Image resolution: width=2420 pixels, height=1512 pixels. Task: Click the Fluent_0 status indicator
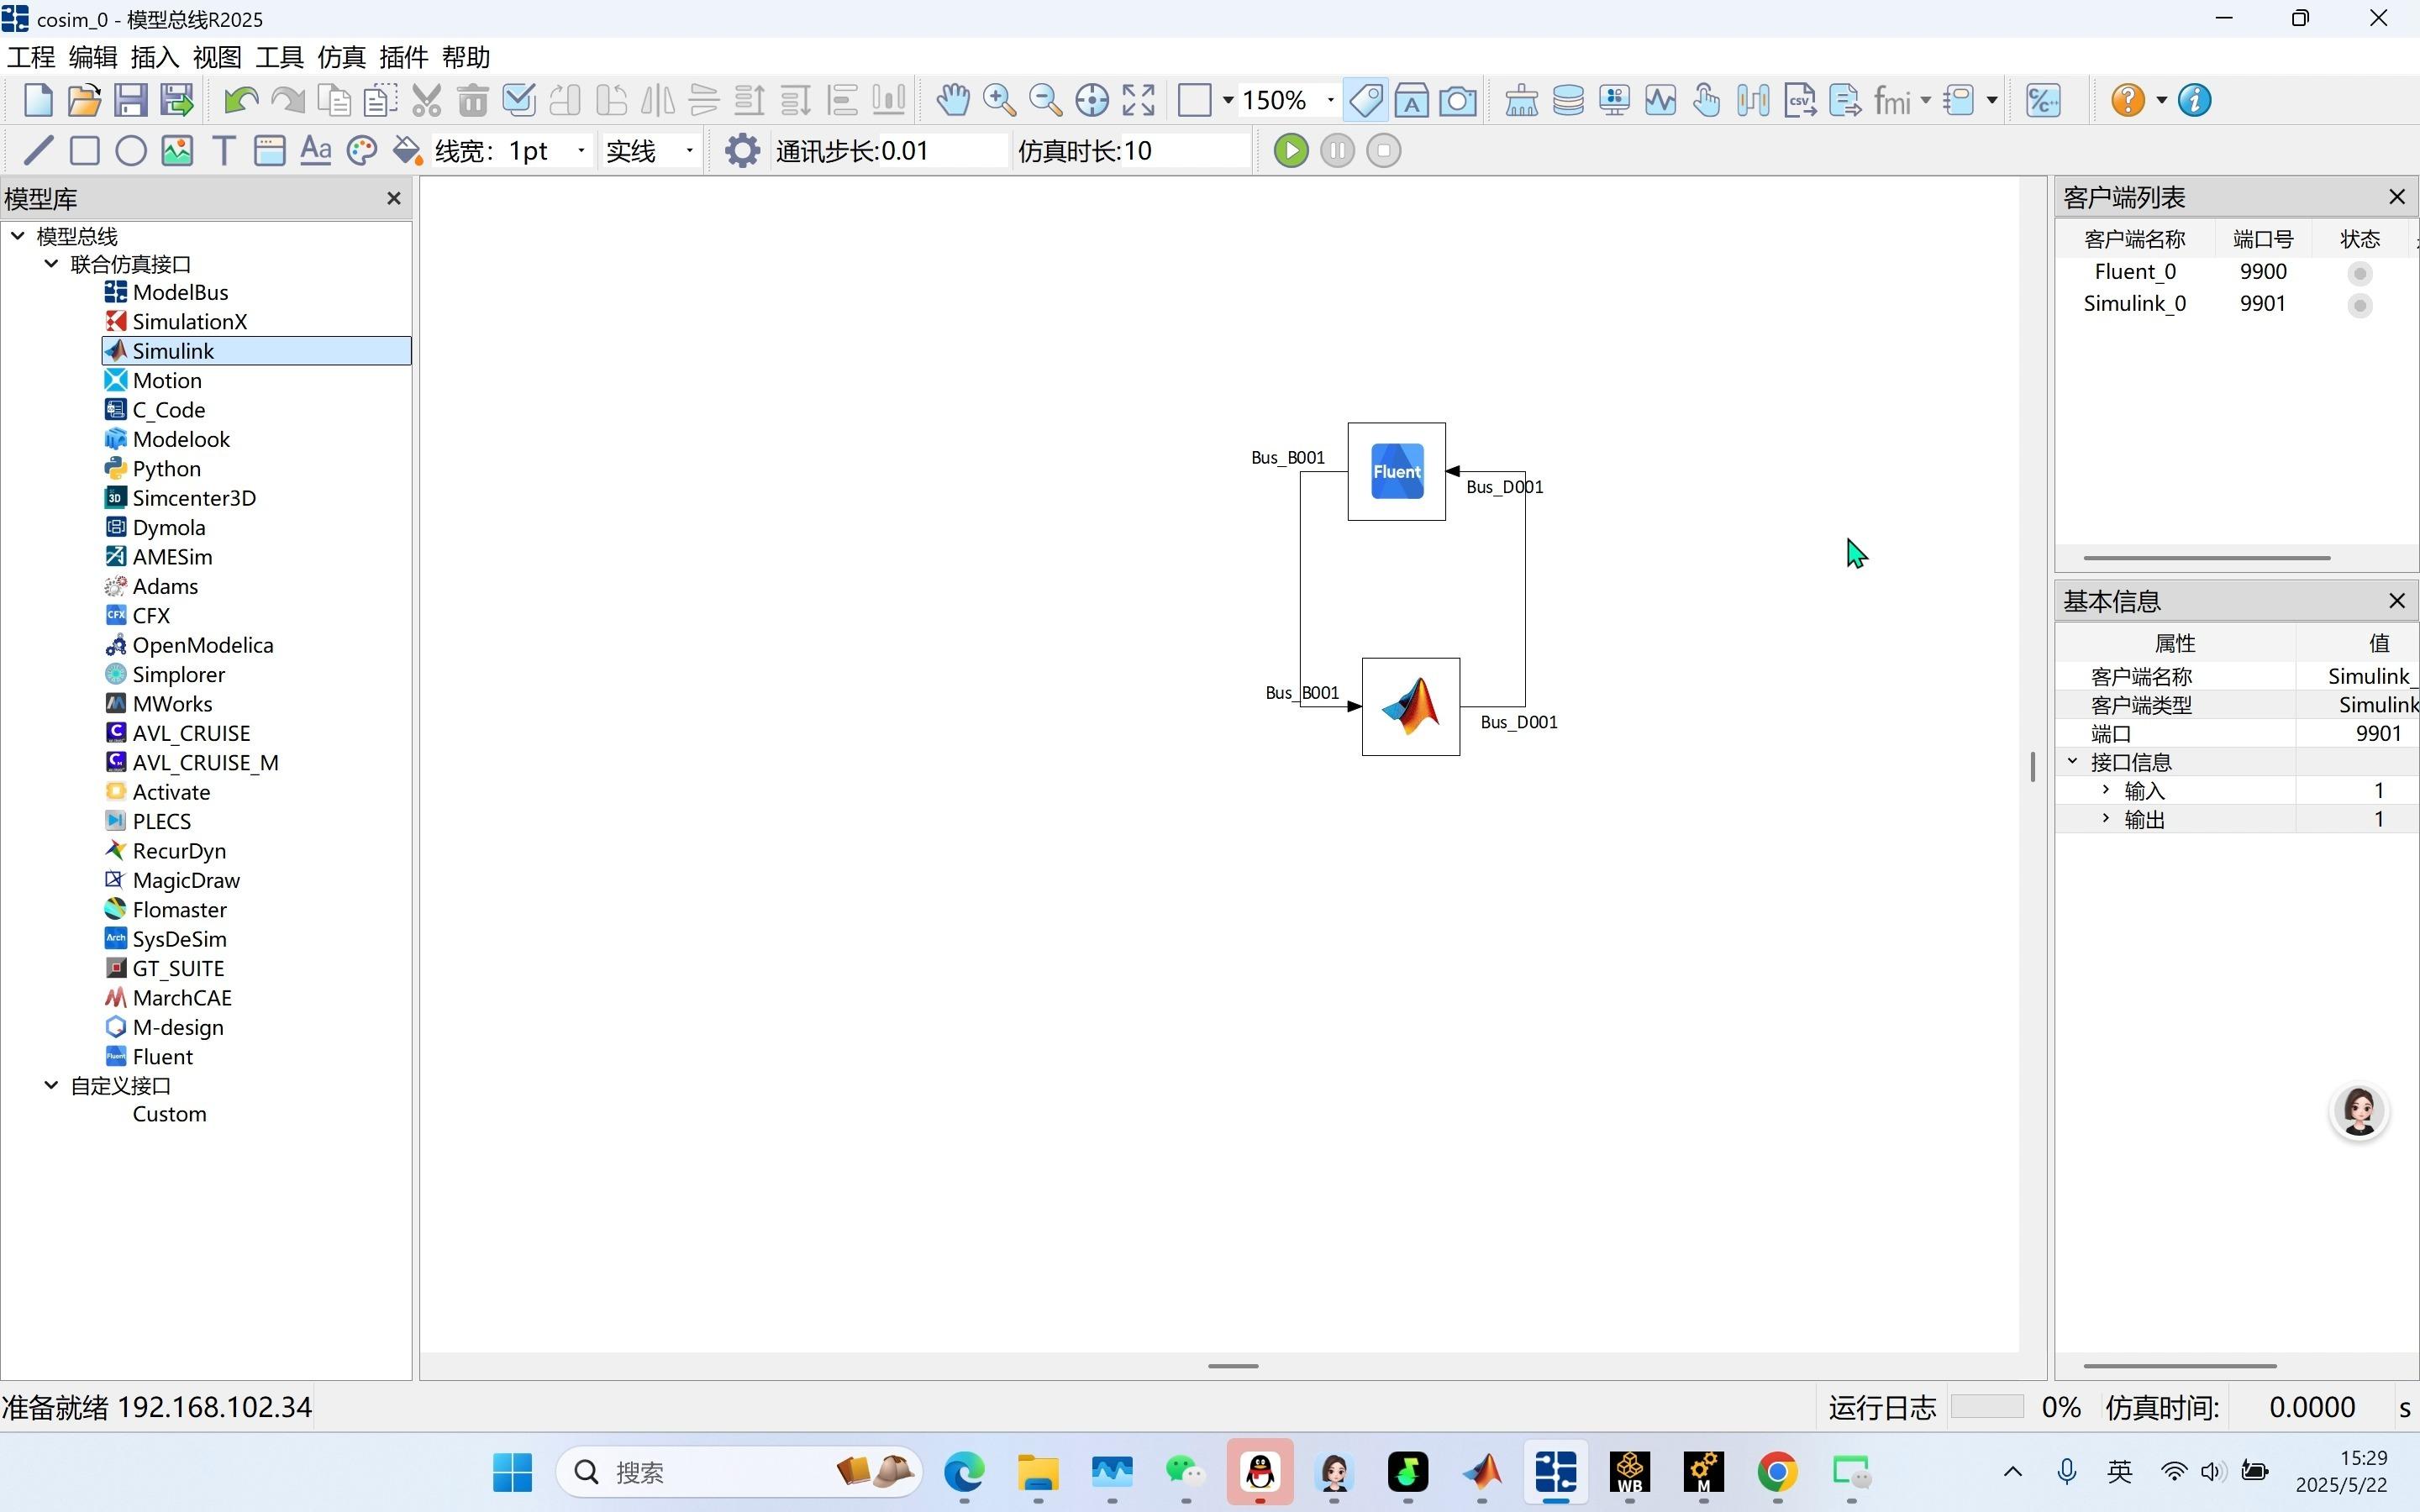click(2359, 273)
